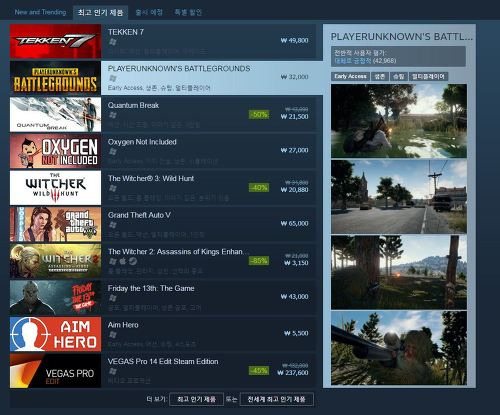This screenshot has width=500, height=415.
Task: Open the VEGAS Pro Edit capsule image
Action: coord(55,371)
